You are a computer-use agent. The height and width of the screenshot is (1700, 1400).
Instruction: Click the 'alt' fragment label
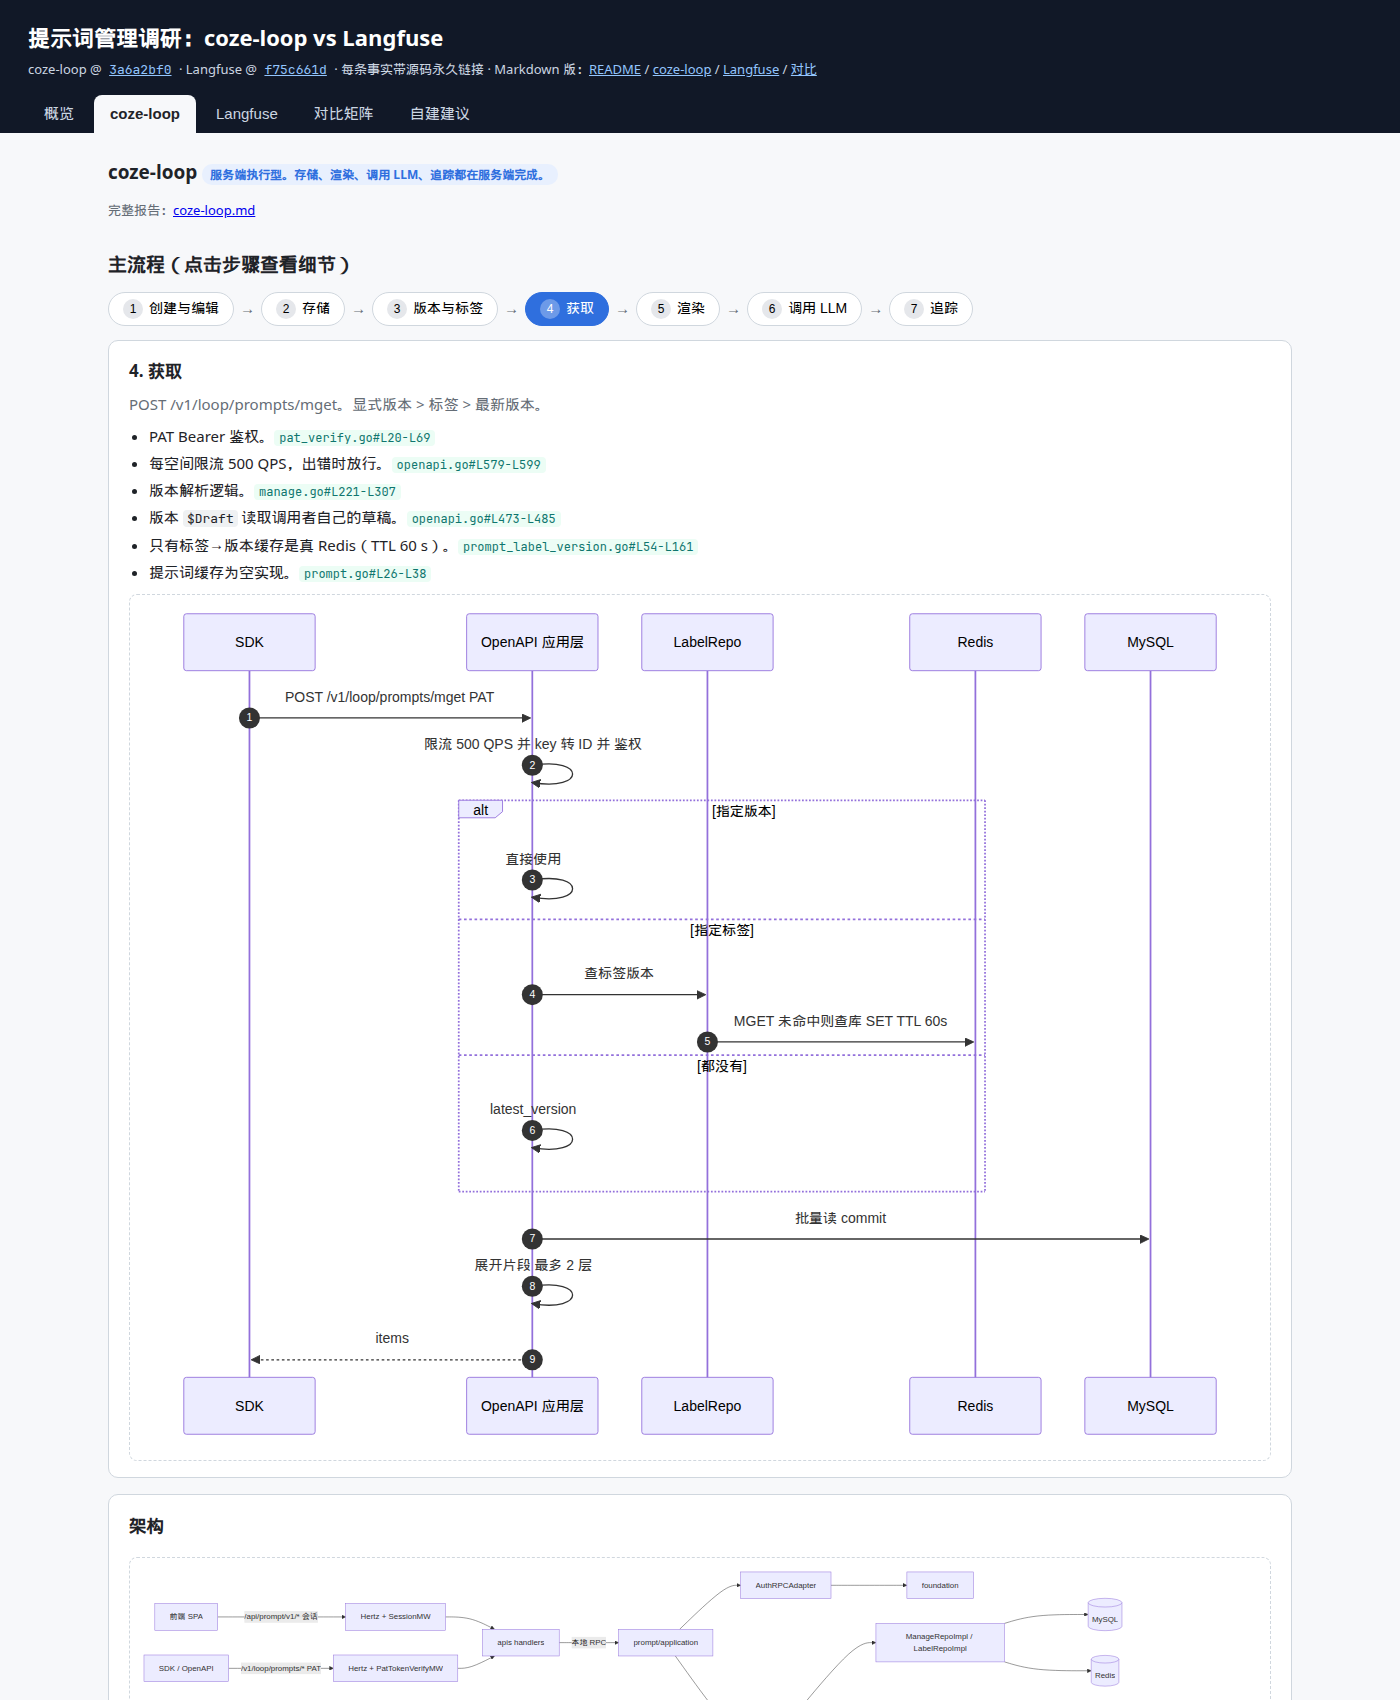(x=481, y=810)
